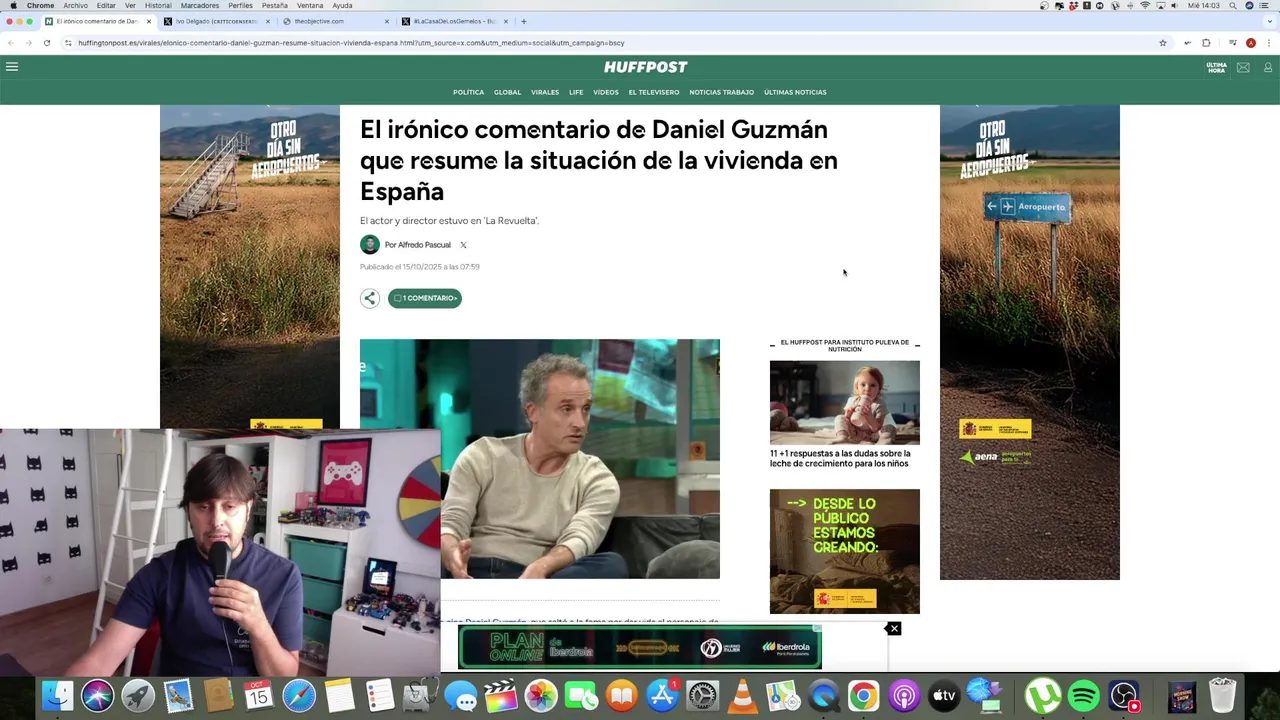Open Google Chrome from the dock
The height and width of the screenshot is (720, 1280).
pyautogui.click(x=863, y=696)
